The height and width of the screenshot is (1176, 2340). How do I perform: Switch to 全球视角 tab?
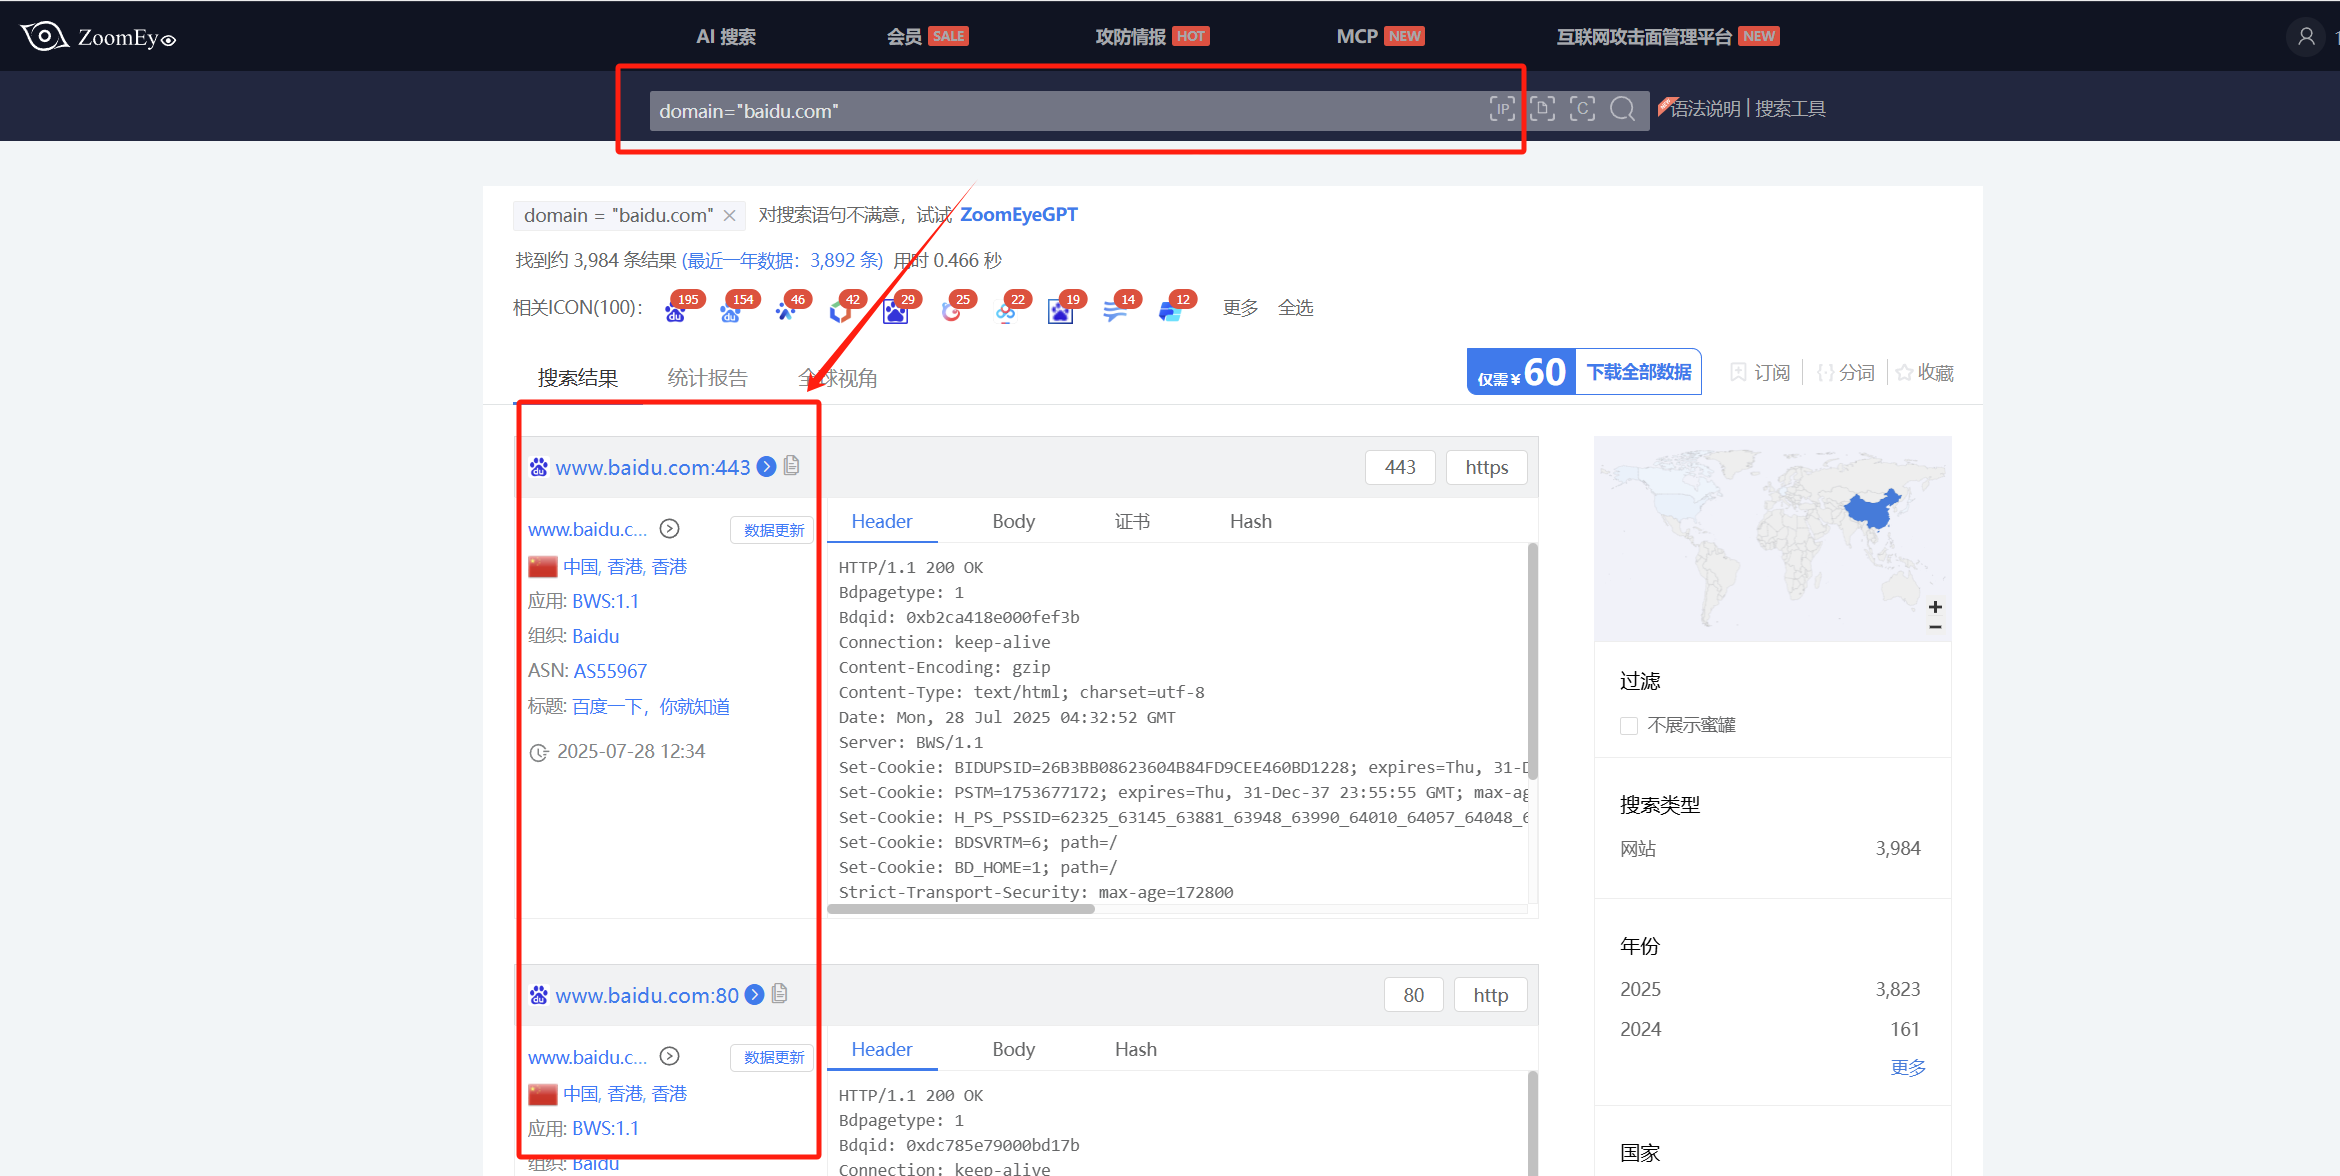(x=838, y=379)
